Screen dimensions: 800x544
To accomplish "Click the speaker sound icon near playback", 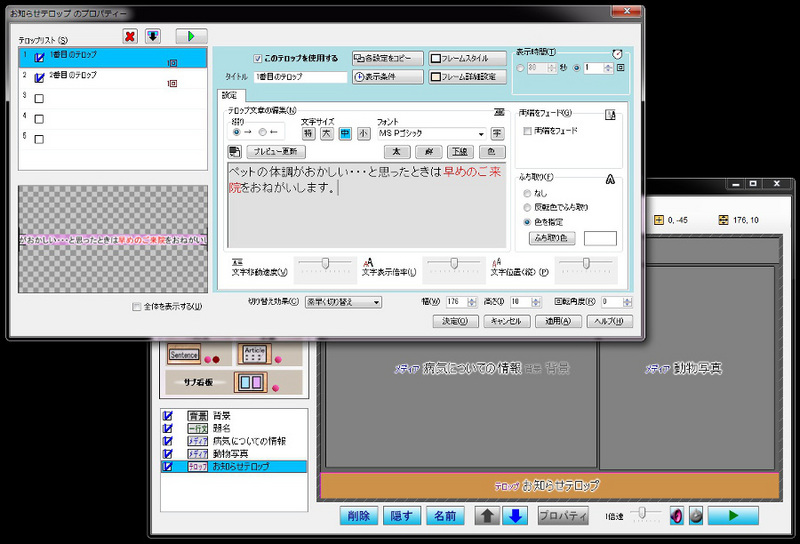I will tap(676, 516).
